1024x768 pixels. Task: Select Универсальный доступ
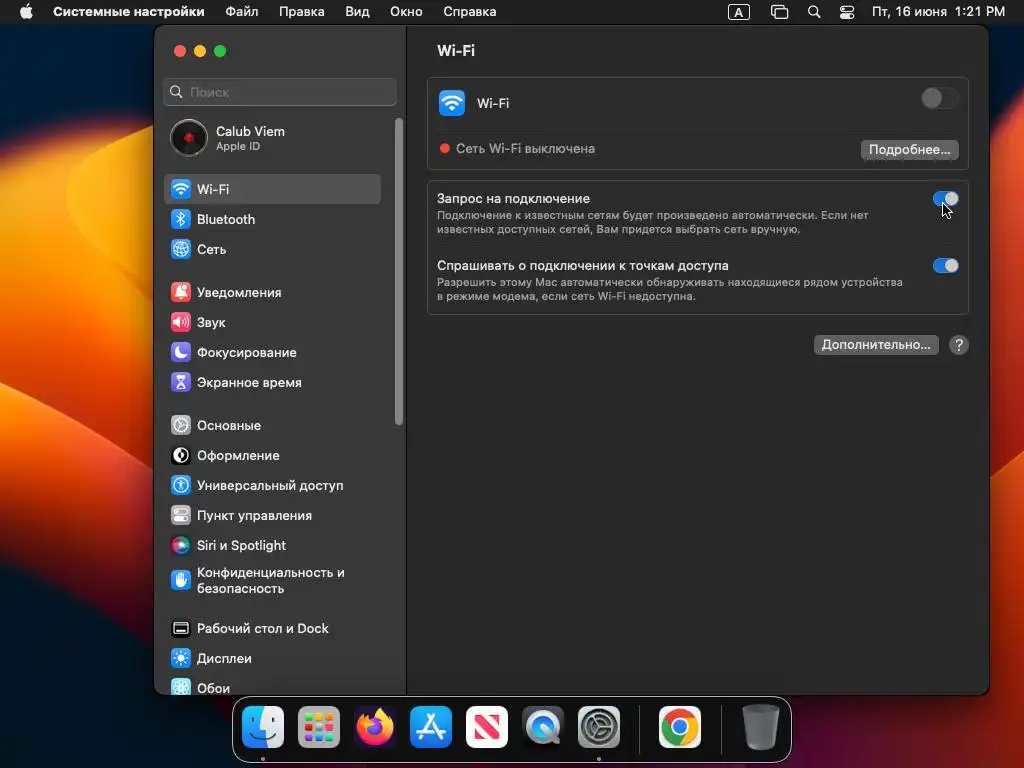(272, 486)
